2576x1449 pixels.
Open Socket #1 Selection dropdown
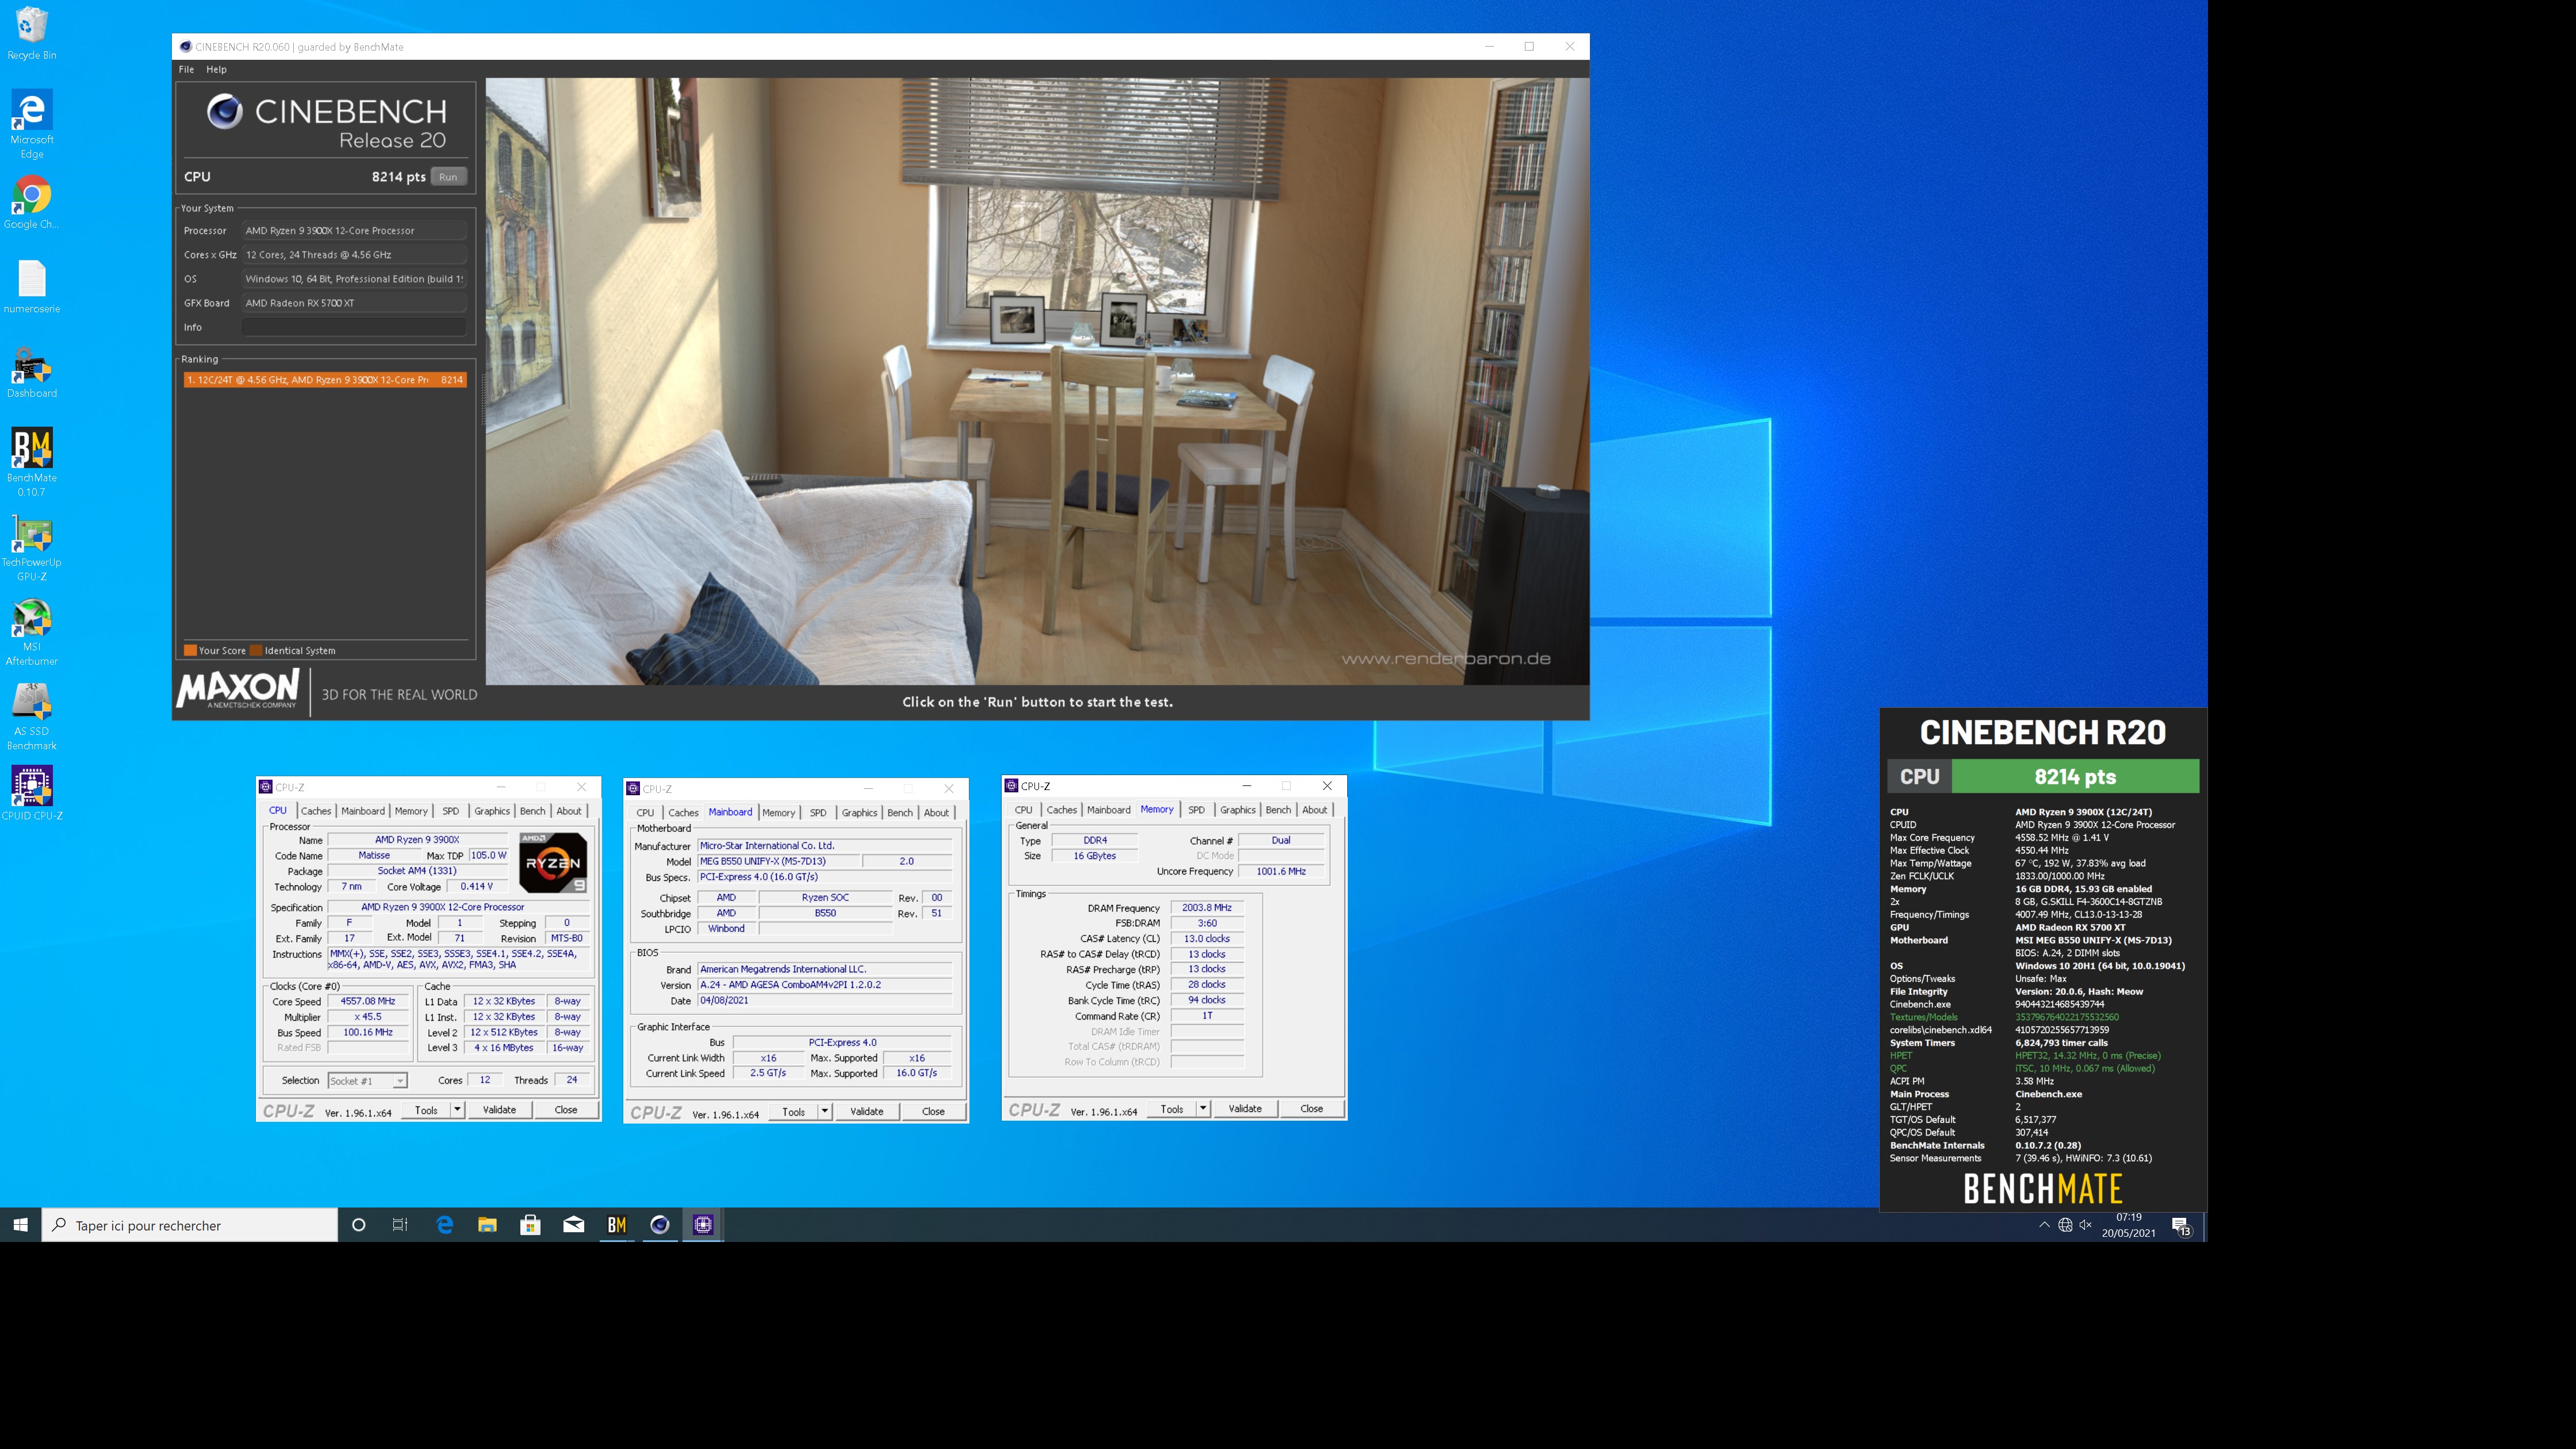click(367, 1081)
